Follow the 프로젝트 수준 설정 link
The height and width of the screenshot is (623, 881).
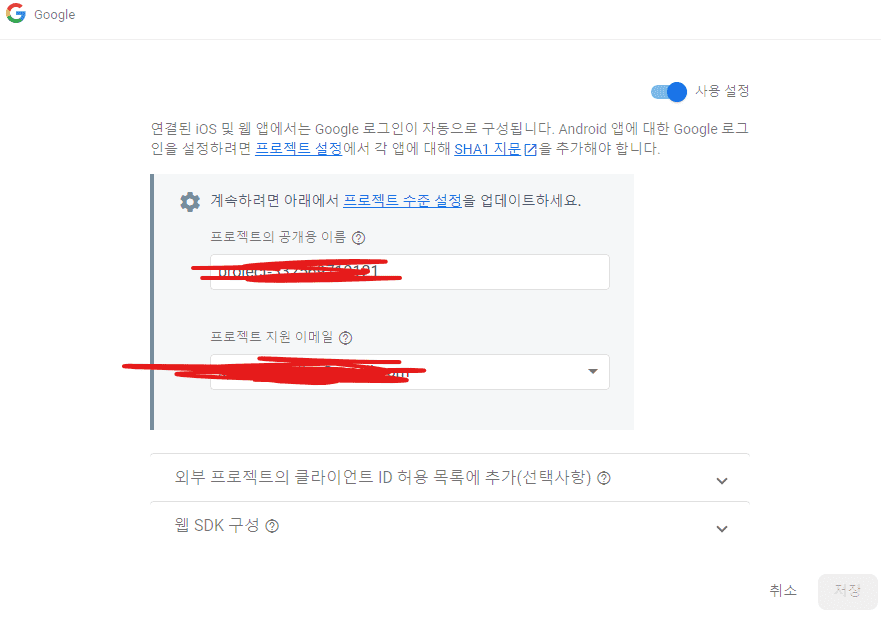402,201
